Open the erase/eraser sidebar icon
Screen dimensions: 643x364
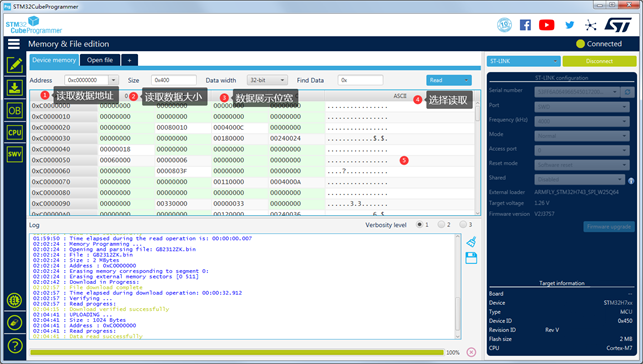click(14, 323)
